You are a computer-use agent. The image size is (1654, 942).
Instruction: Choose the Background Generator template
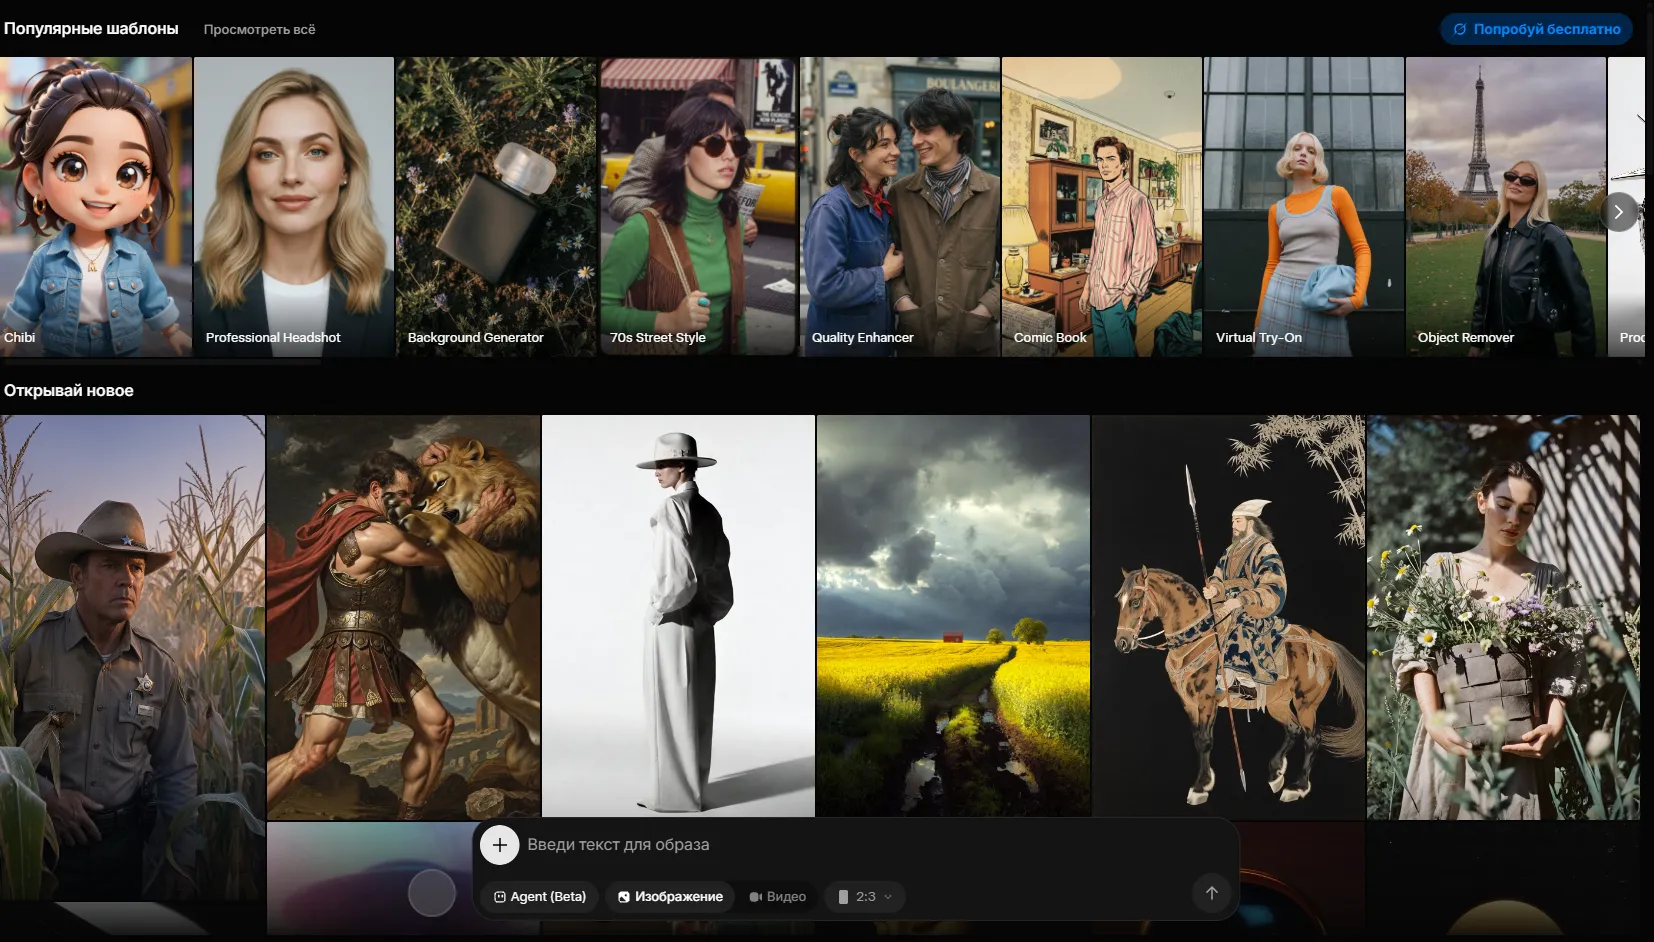coord(496,206)
